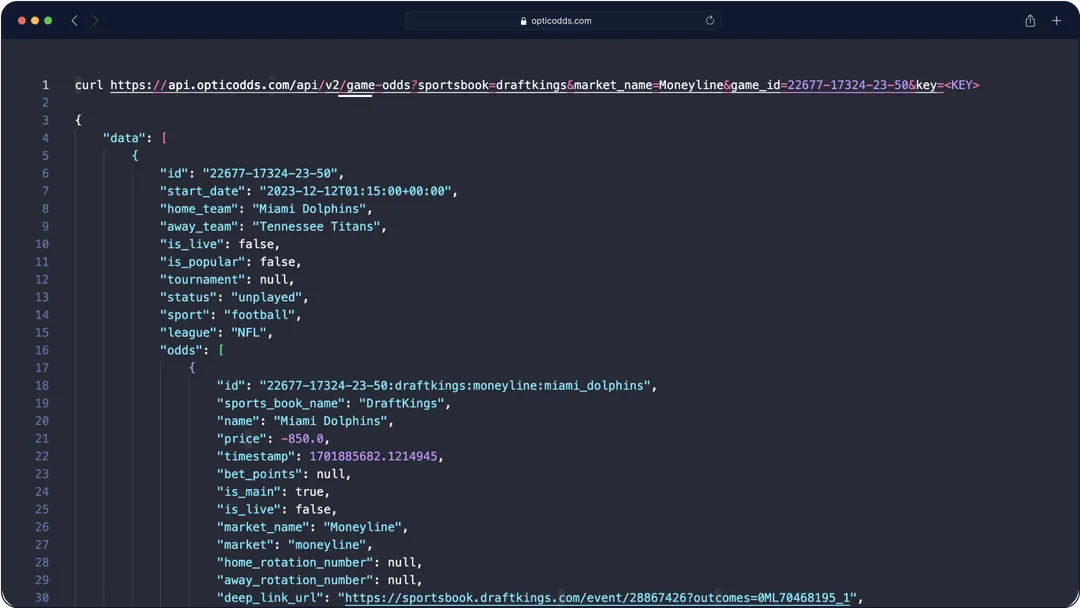The image size is (1080, 608).
Task: Select the timestamp value 1701885682.1214945
Action: [373, 457]
